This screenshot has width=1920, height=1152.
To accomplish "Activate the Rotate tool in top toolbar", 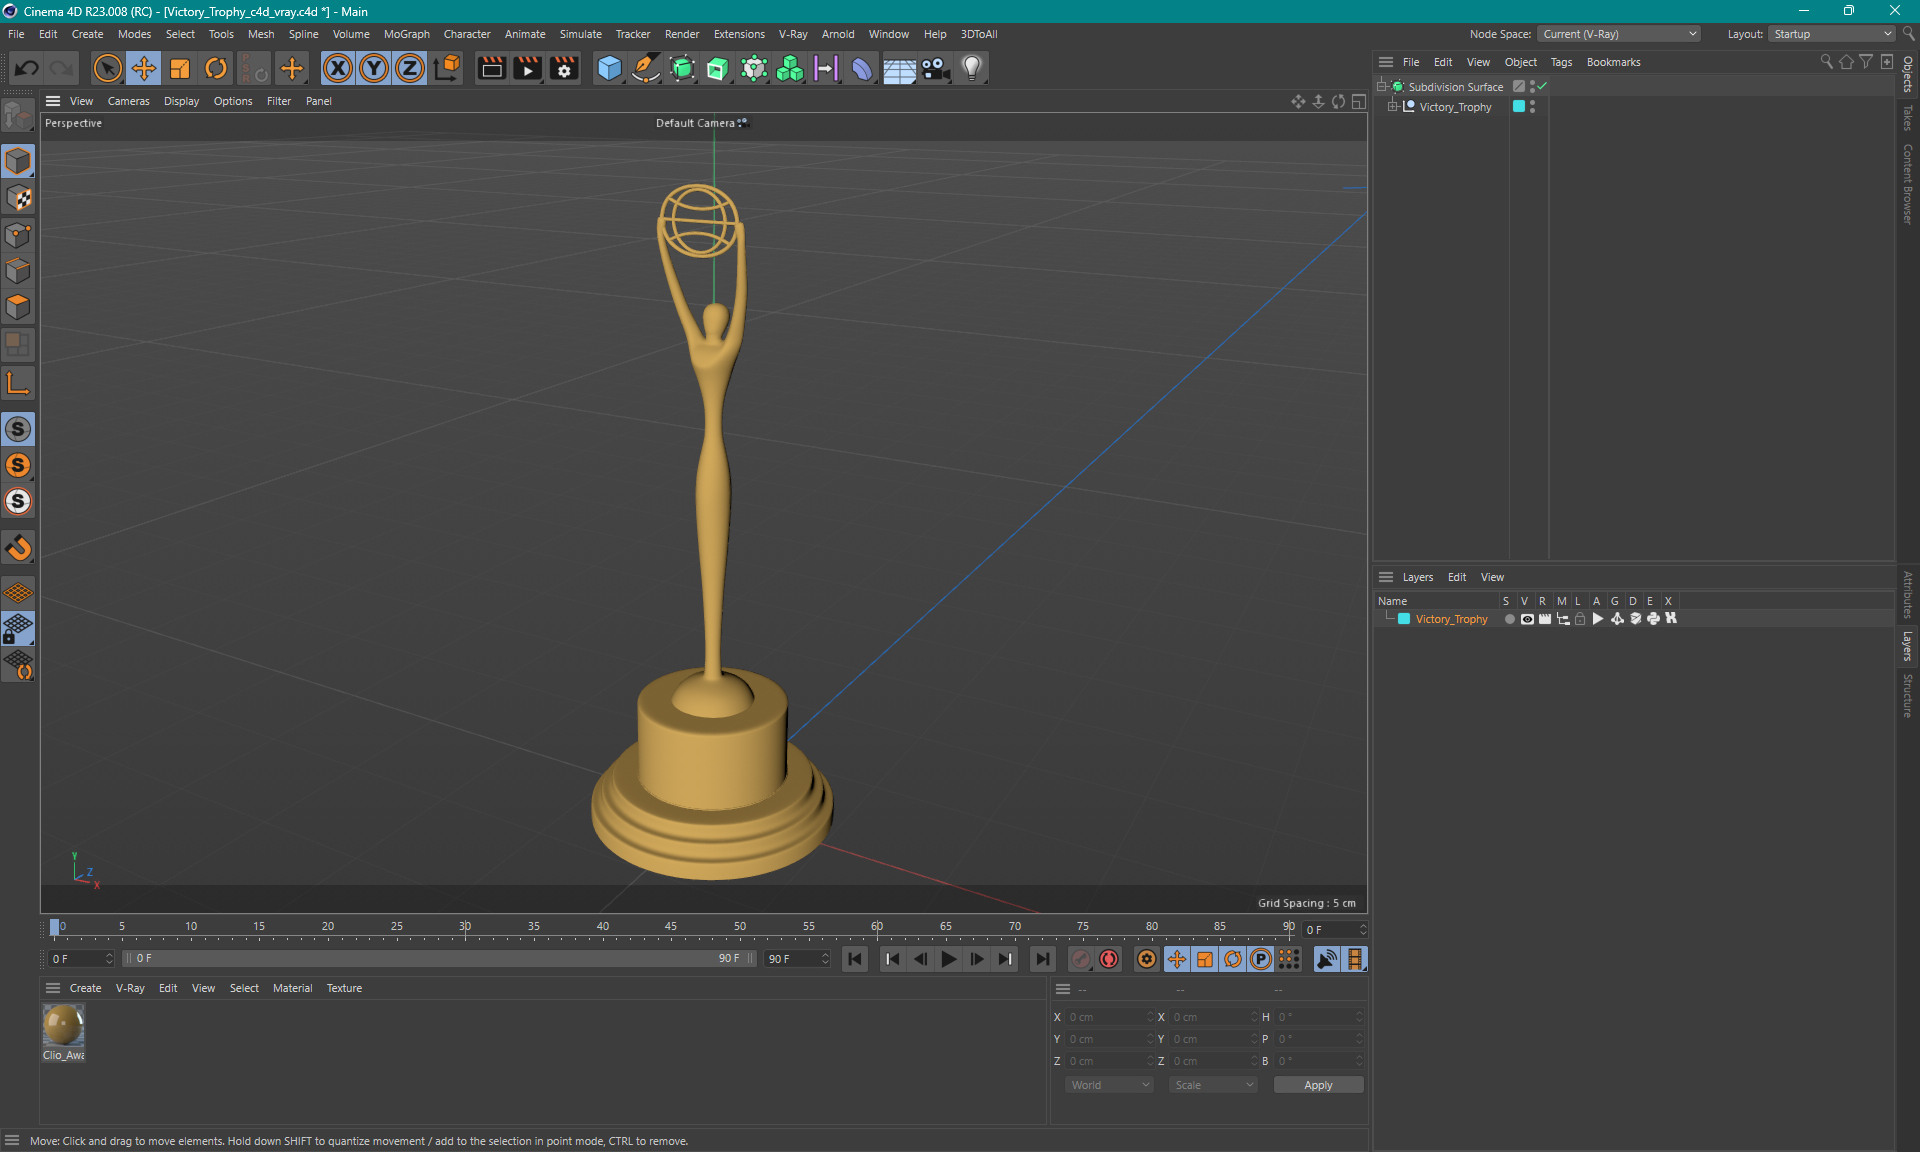I will click(216, 68).
